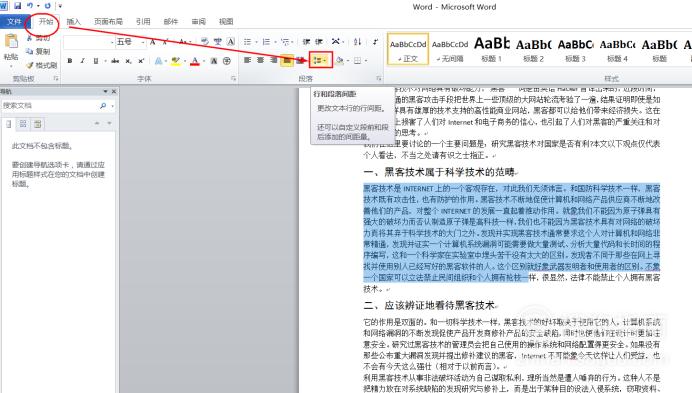Click the Paste (粘贴) clipboard icon
The width and height of the screenshot is (692, 393).
coord(11,41)
